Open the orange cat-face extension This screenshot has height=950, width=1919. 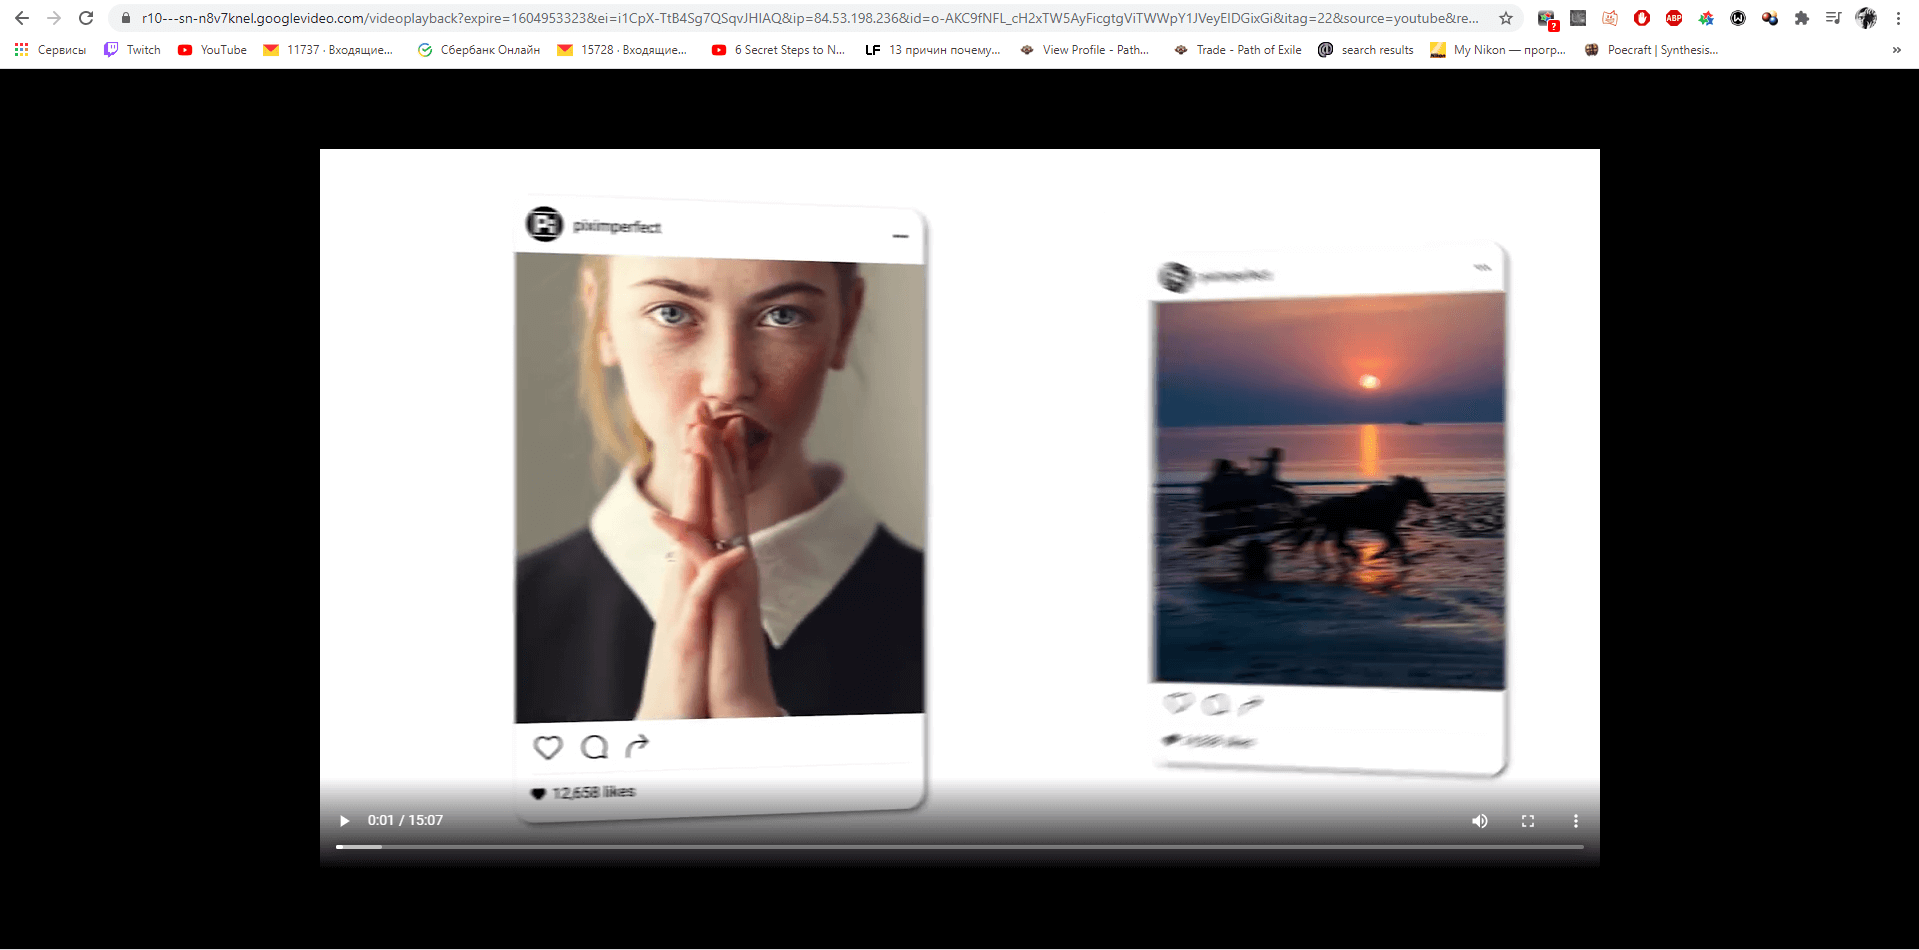pyautogui.click(x=1610, y=18)
